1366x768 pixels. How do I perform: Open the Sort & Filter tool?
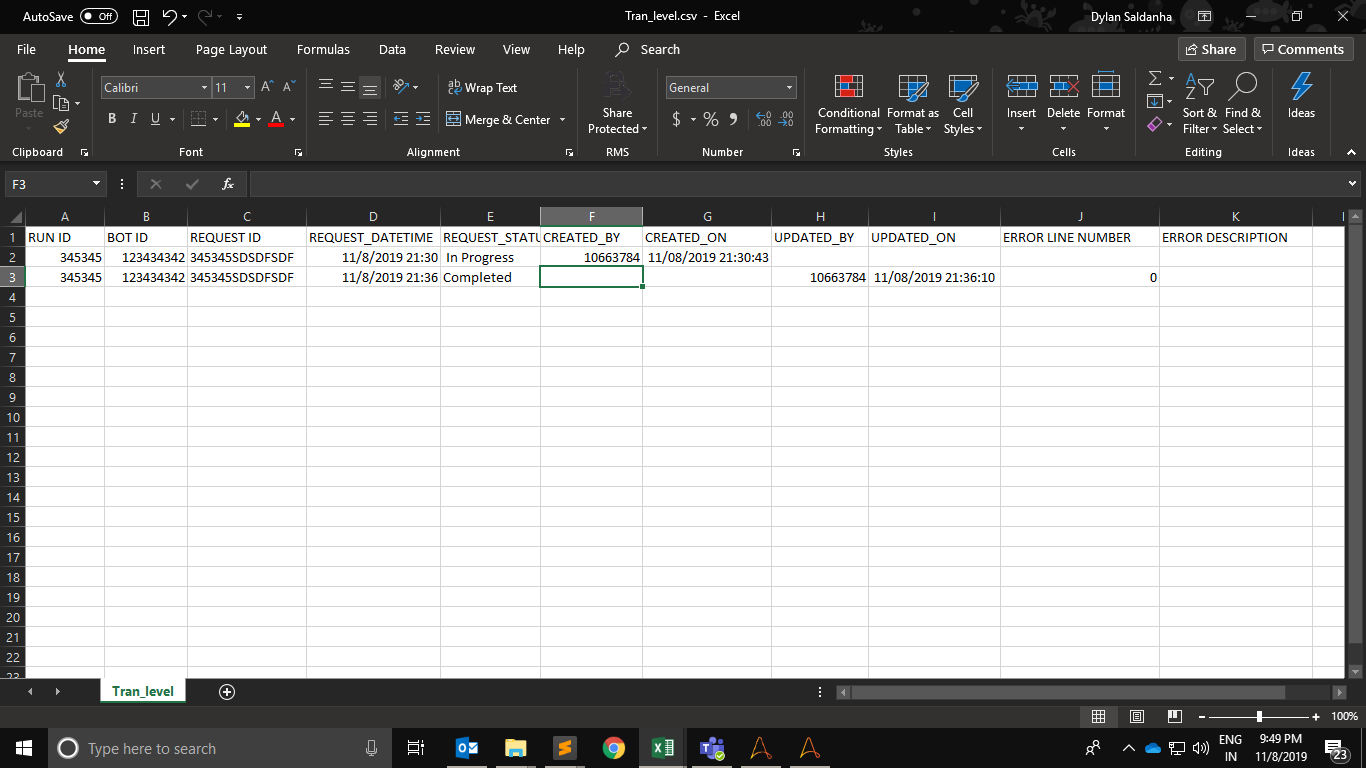(1199, 104)
